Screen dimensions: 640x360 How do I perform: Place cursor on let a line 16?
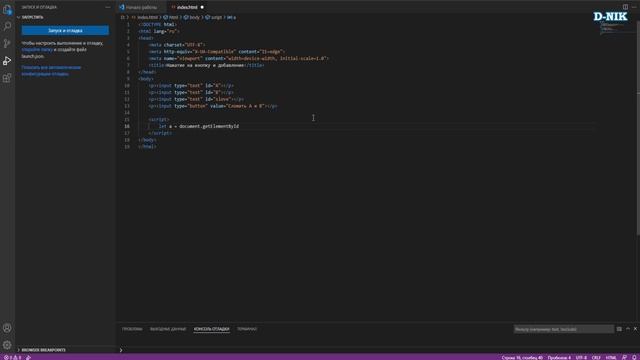199,127
